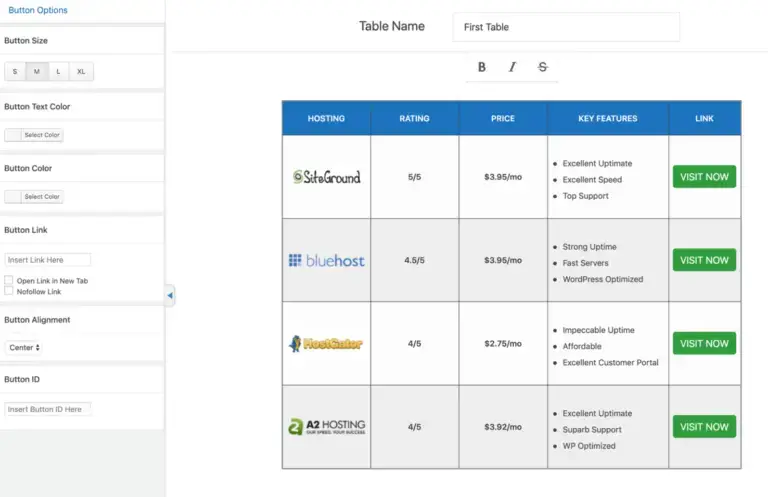
Task: Click the WordPress Optimized feature text
Action: coord(602,279)
